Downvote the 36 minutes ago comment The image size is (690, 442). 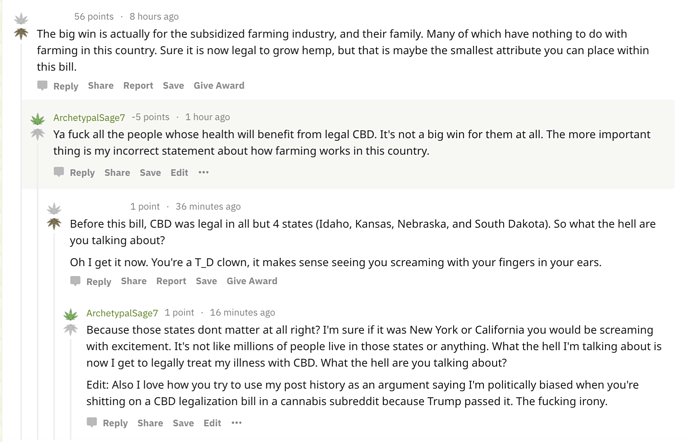[54, 224]
